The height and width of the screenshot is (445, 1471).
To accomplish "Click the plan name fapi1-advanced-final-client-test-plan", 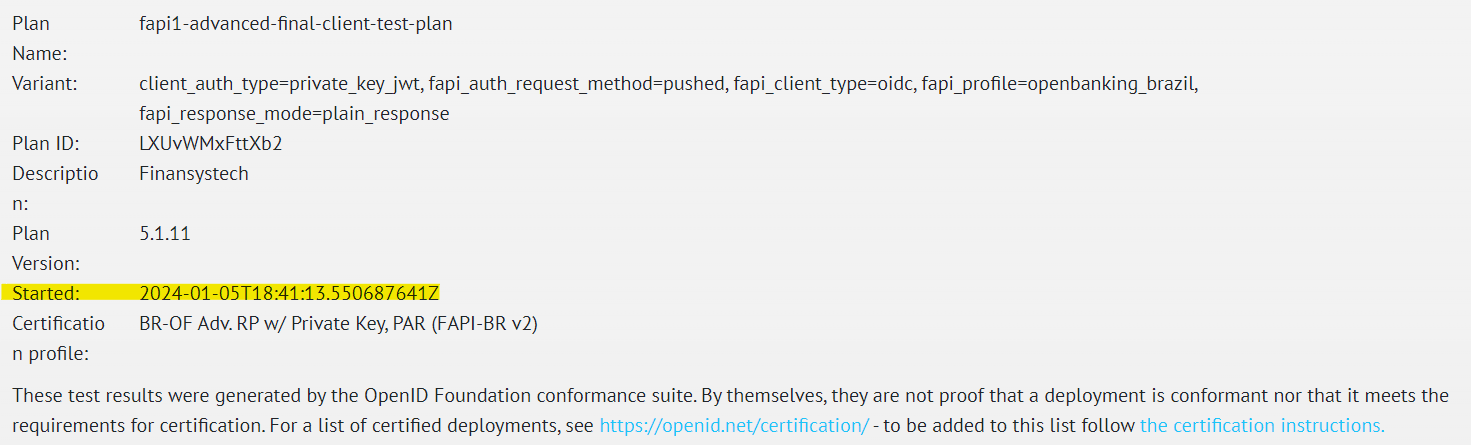I will pos(295,23).
